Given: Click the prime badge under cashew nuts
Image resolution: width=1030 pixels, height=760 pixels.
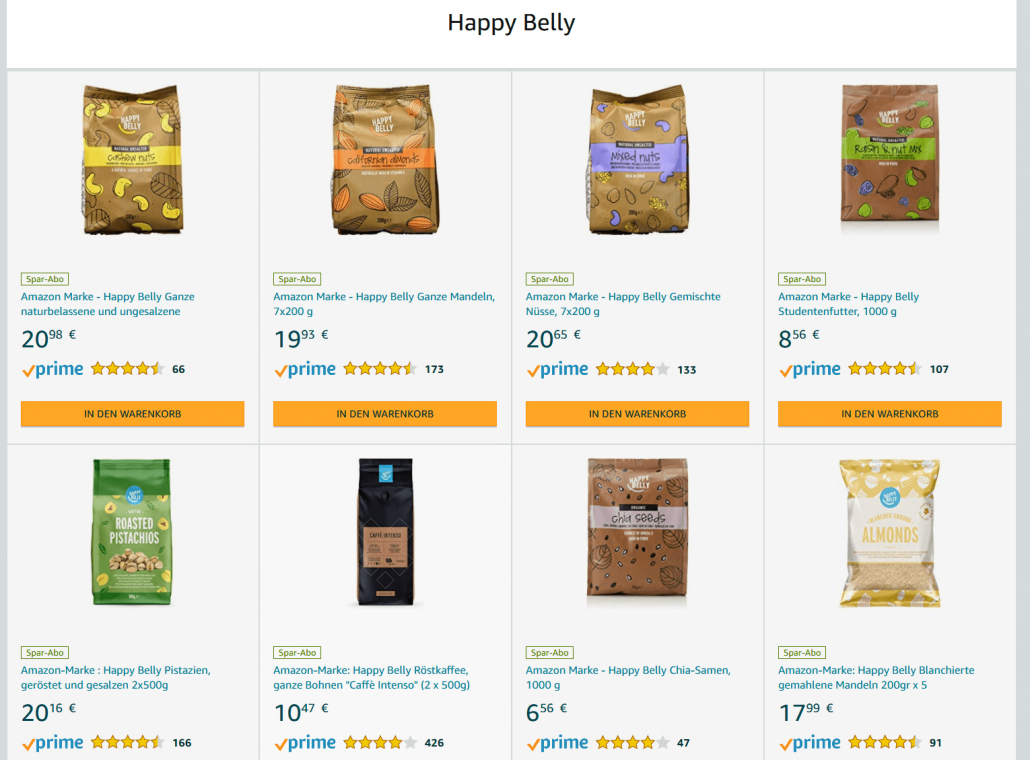Looking at the screenshot, I should [53, 369].
